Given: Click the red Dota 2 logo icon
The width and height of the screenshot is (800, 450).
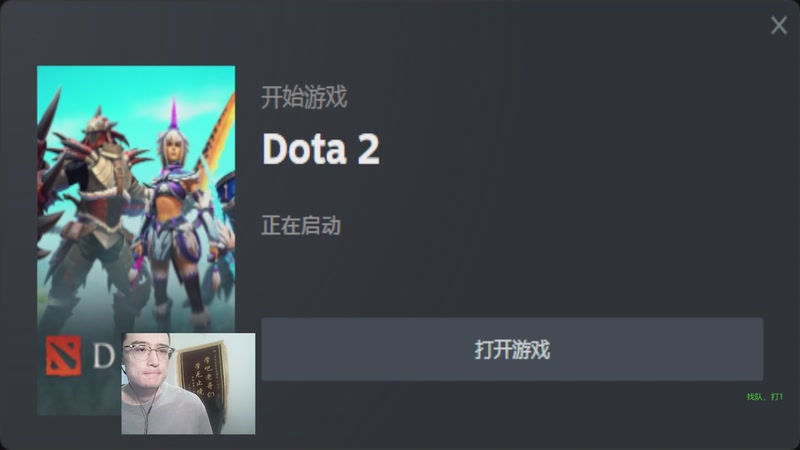Looking at the screenshot, I should 63,356.
